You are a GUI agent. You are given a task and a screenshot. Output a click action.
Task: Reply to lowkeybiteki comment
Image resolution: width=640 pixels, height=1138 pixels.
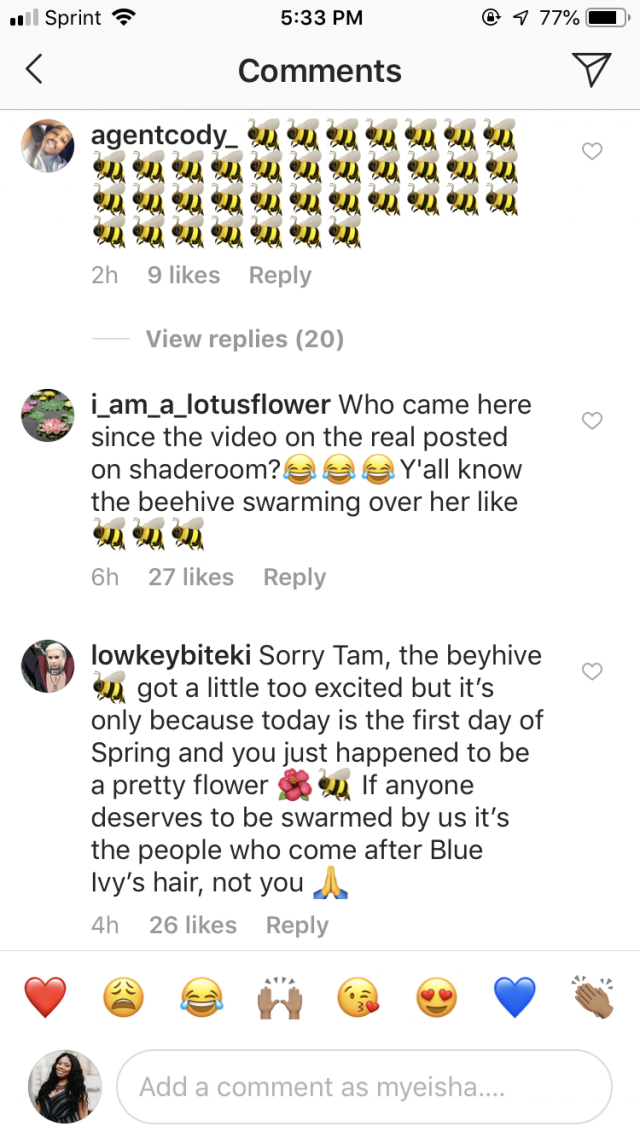[297, 925]
